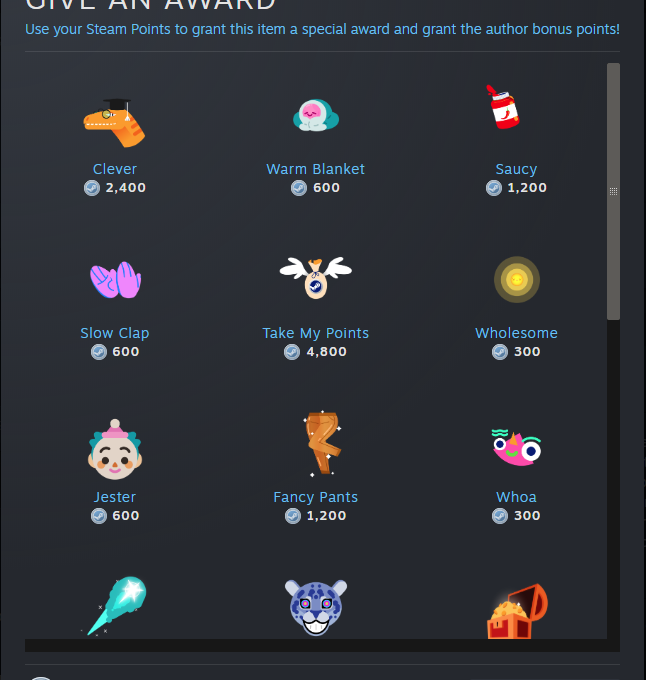Choose the Take My Points winged bag icon

316,278
